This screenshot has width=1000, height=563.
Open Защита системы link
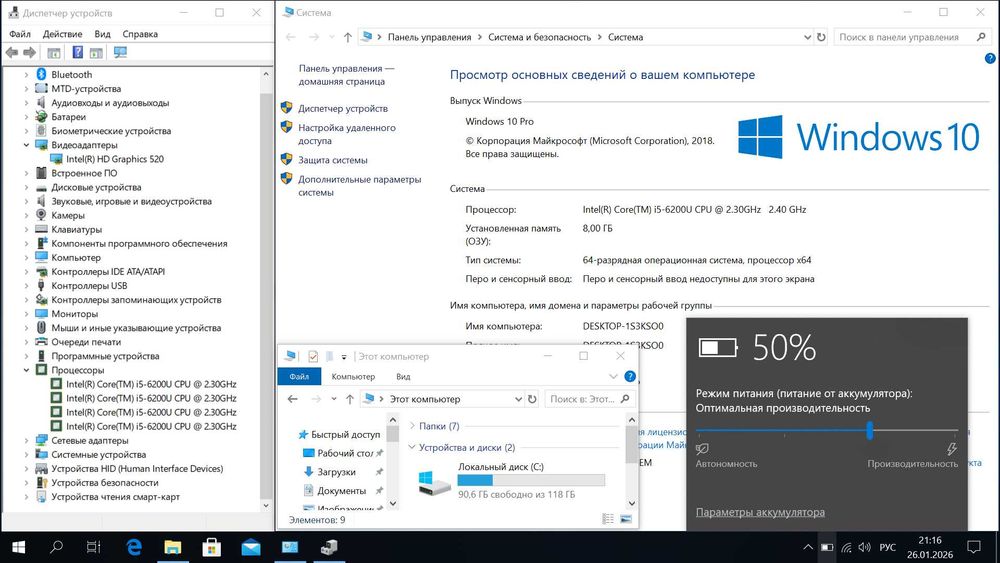click(333, 160)
